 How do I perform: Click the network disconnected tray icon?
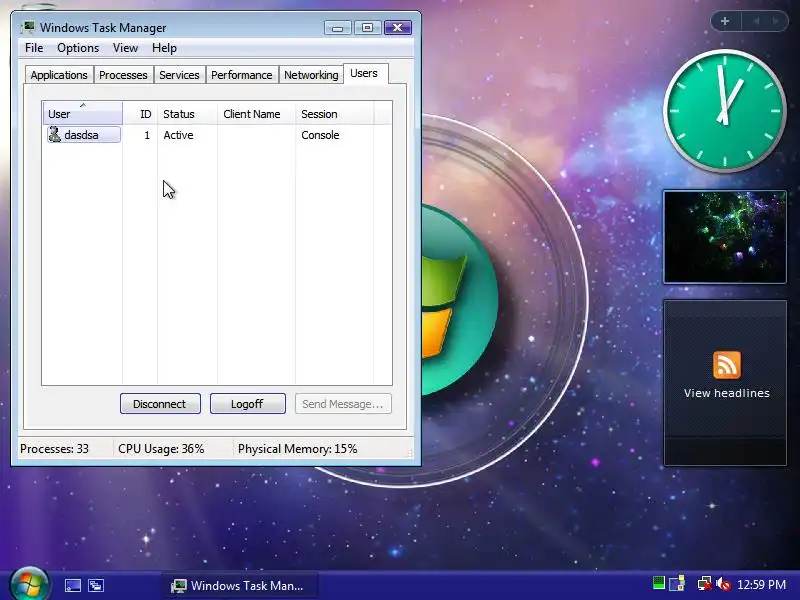[705, 583]
